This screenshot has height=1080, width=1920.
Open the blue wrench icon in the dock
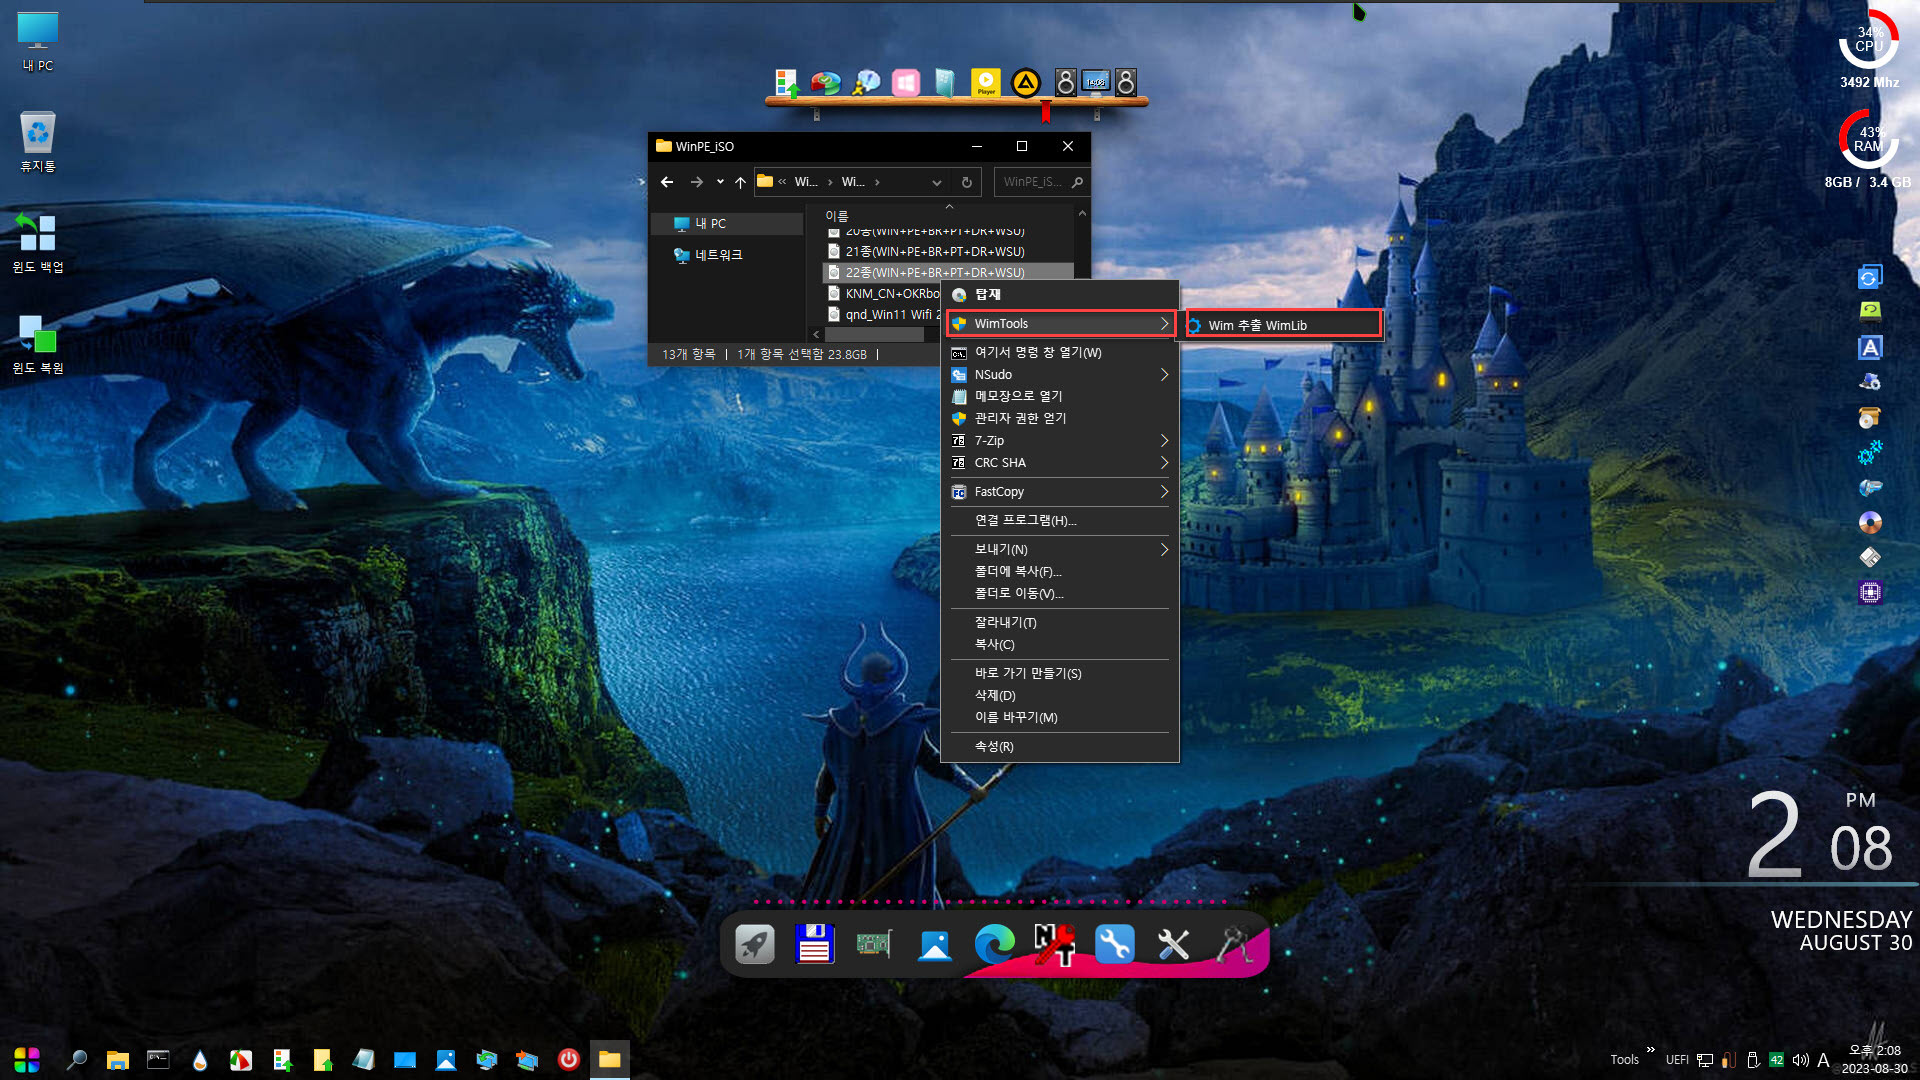[1114, 944]
